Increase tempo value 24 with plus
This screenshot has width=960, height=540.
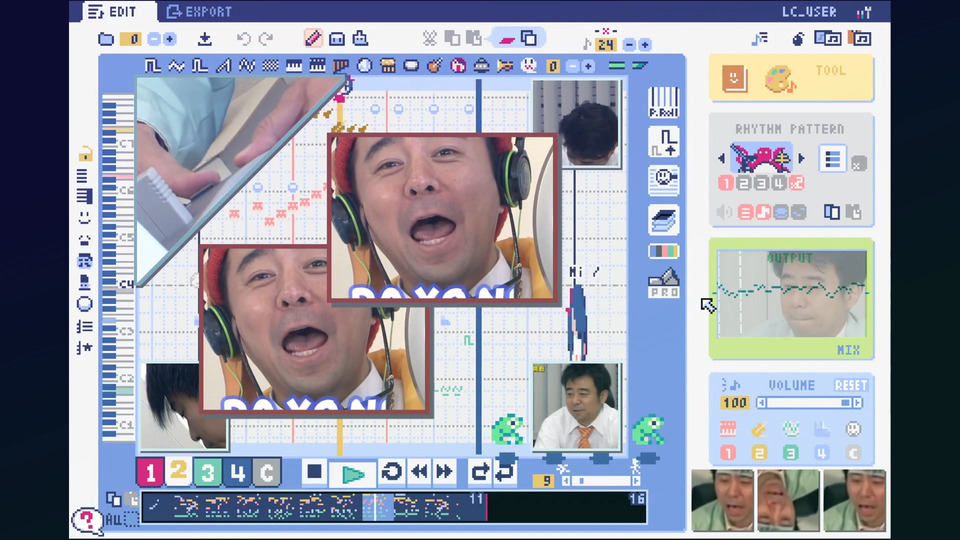pos(644,45)
